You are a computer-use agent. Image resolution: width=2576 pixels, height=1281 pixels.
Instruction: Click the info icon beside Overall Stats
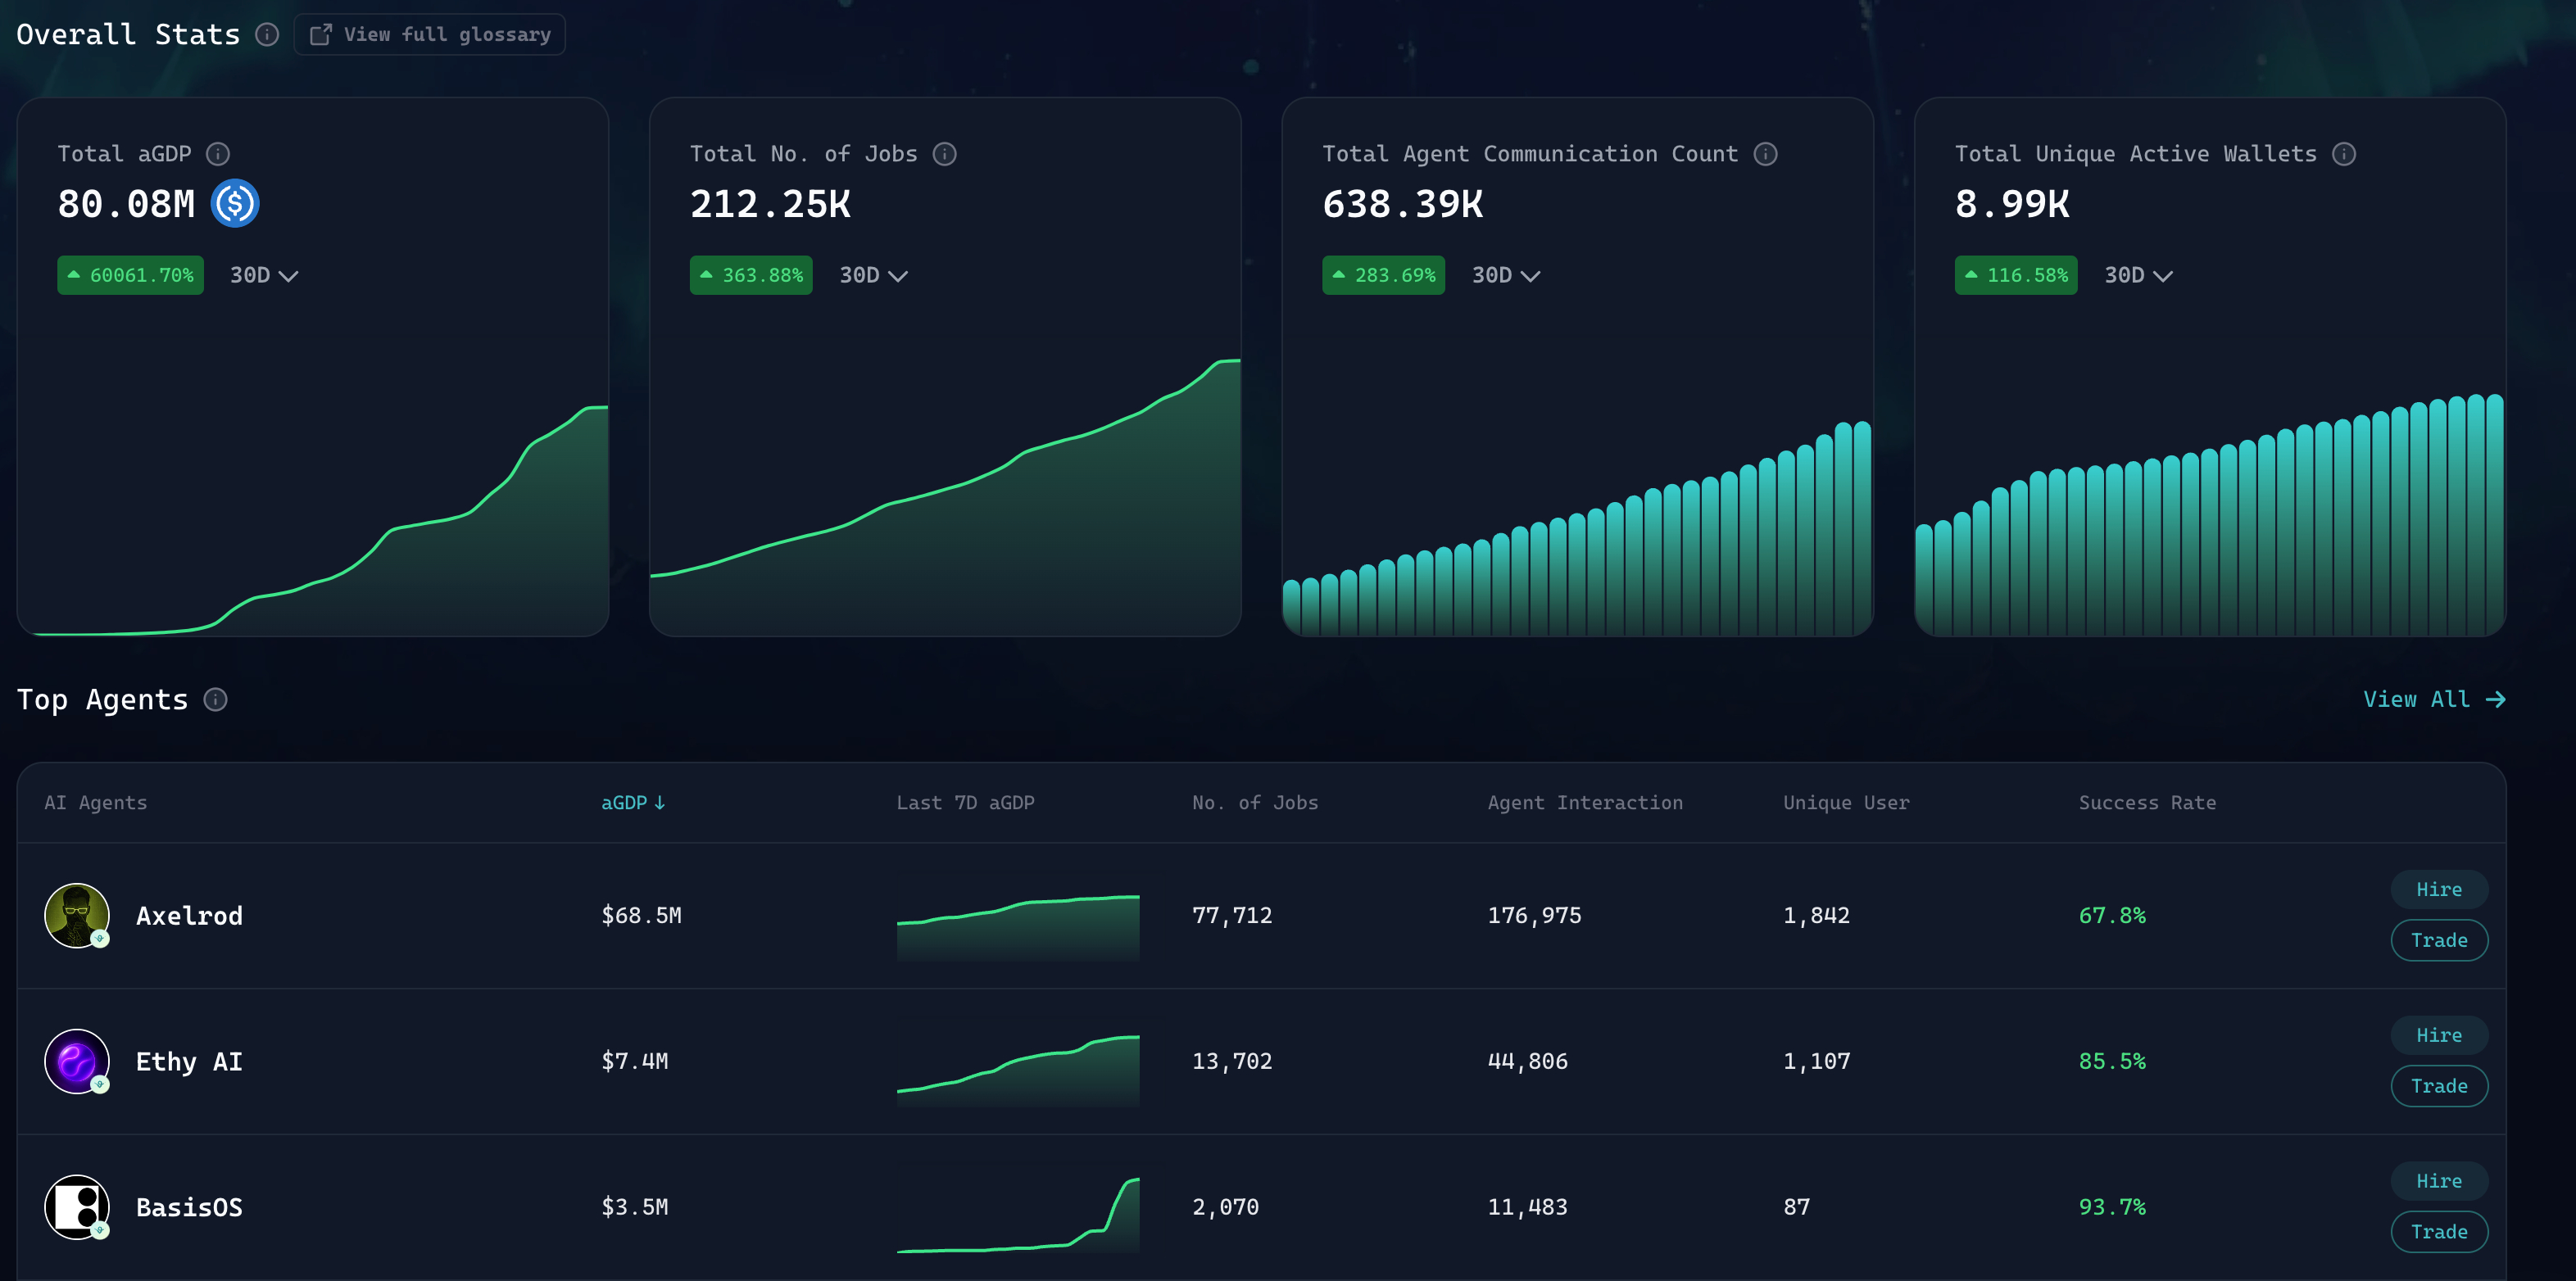click(267, 35)
